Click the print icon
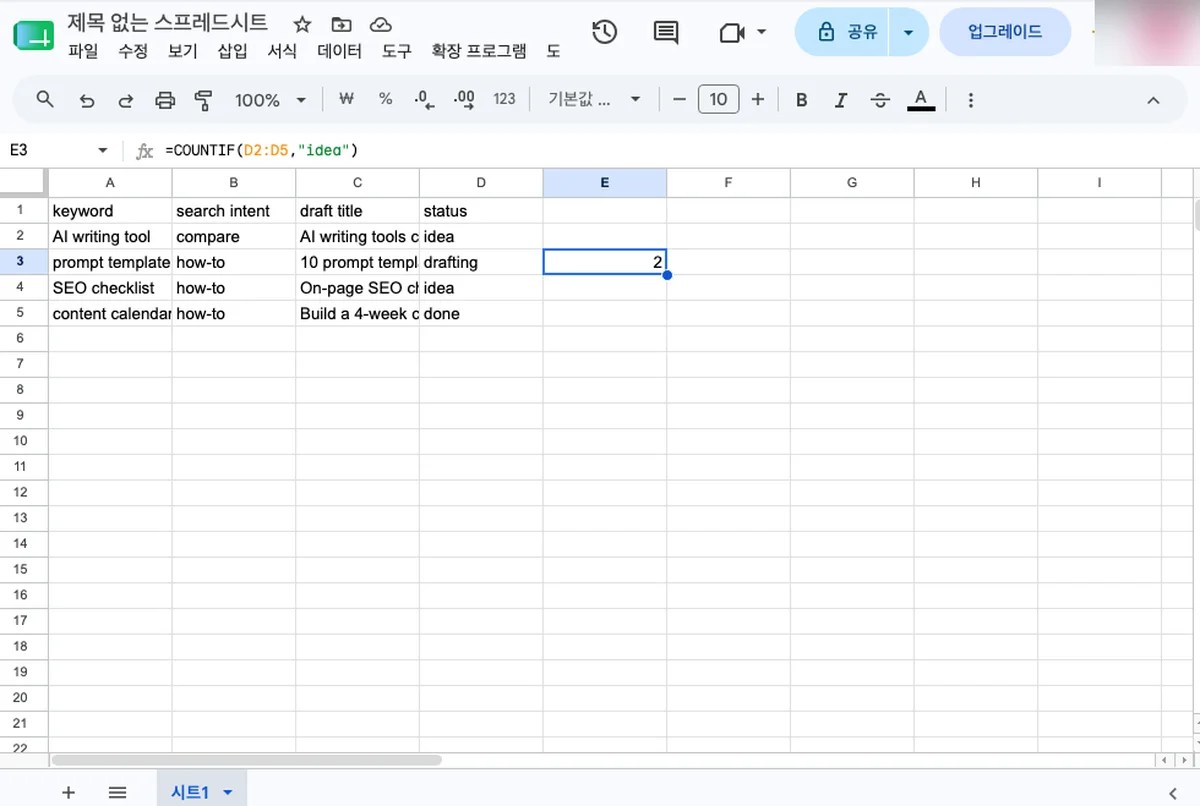The height and width of the screenshot is (806, 1200). point(165,100)
